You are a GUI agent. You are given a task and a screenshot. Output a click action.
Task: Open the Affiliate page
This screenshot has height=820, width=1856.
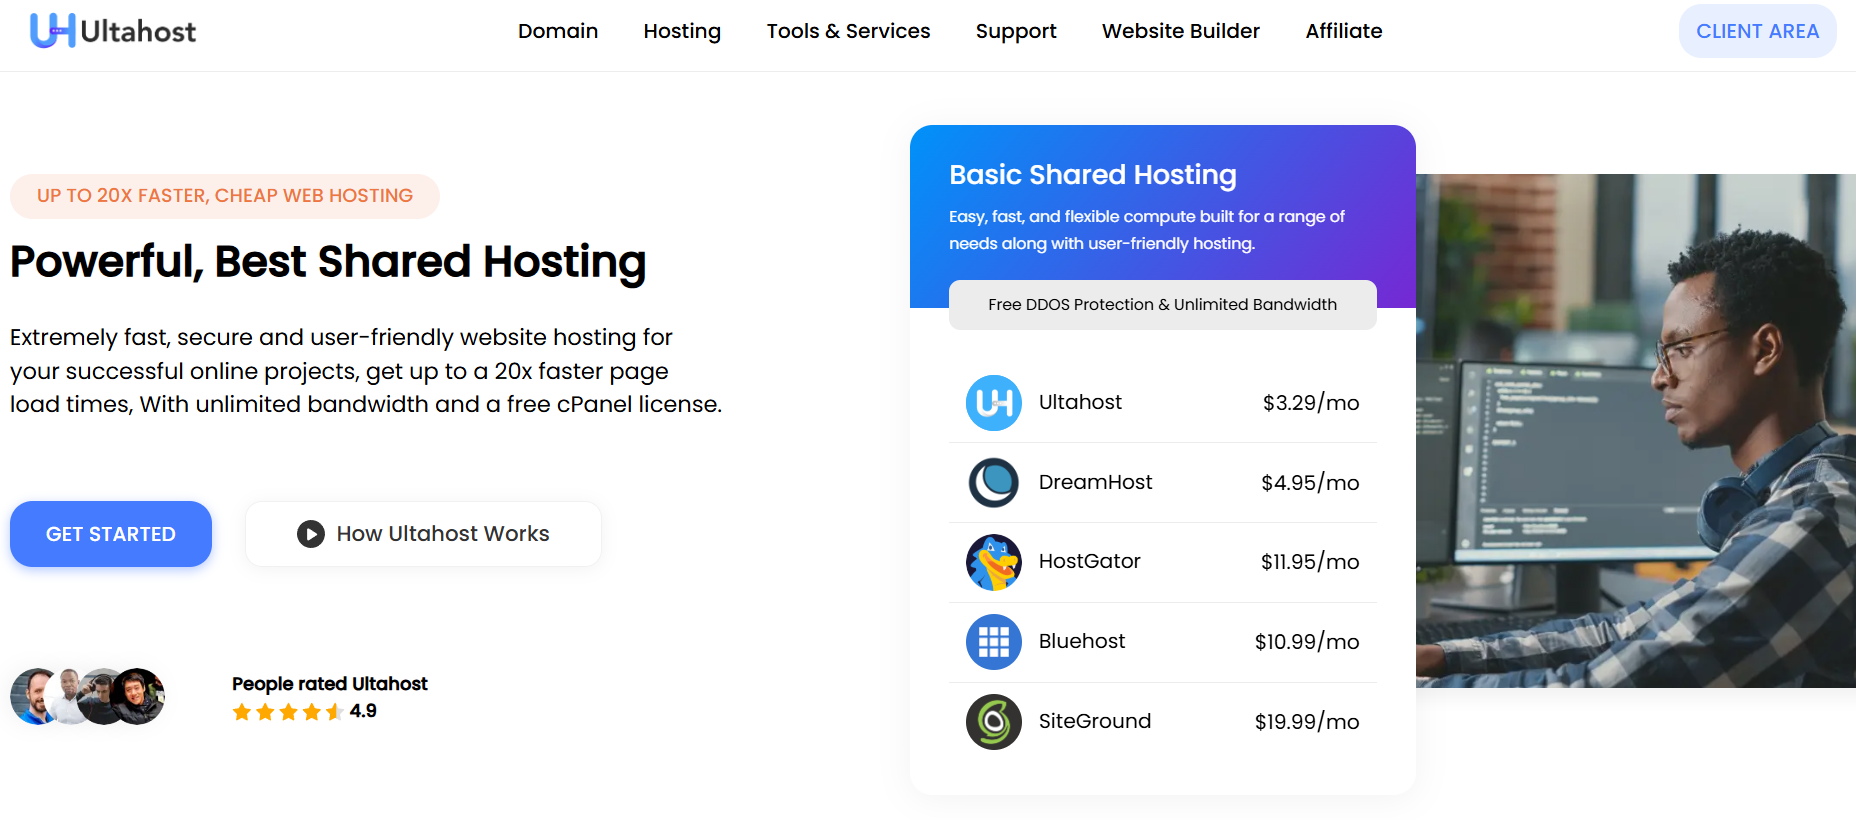click(x=1344, y=31)
